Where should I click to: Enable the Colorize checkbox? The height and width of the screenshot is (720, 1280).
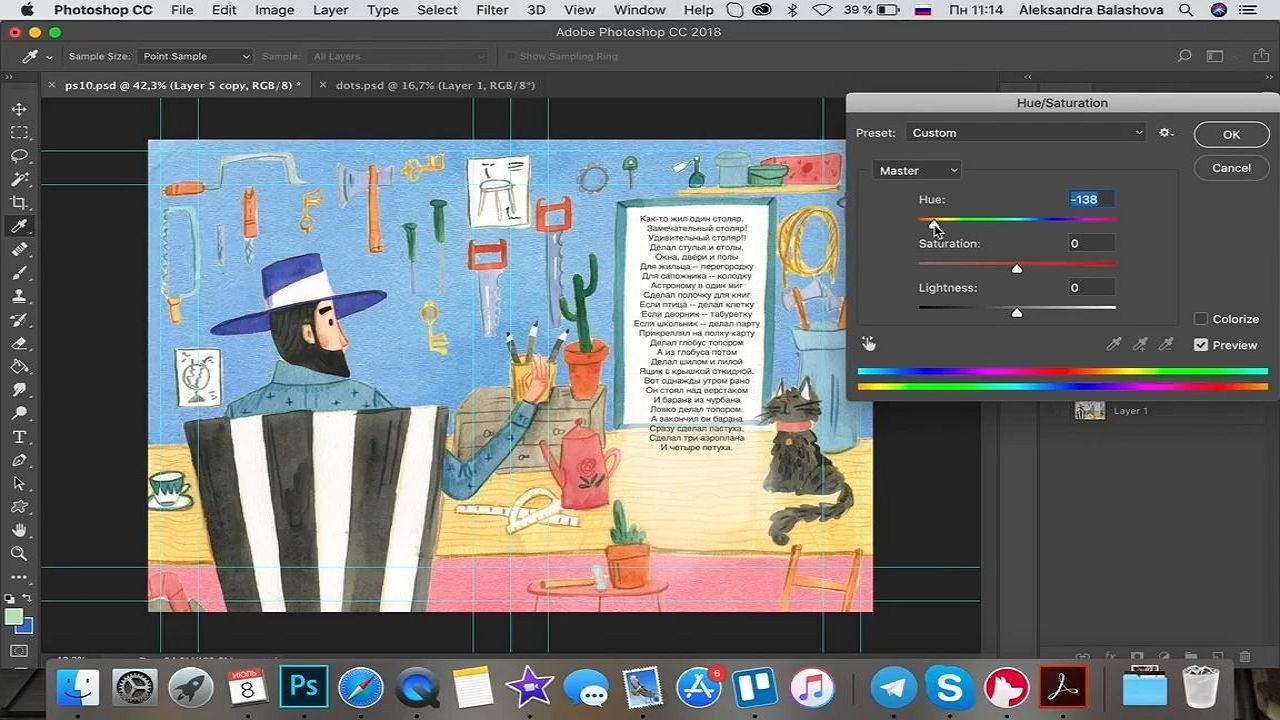pyautogui.click(x=1201, y=319)
